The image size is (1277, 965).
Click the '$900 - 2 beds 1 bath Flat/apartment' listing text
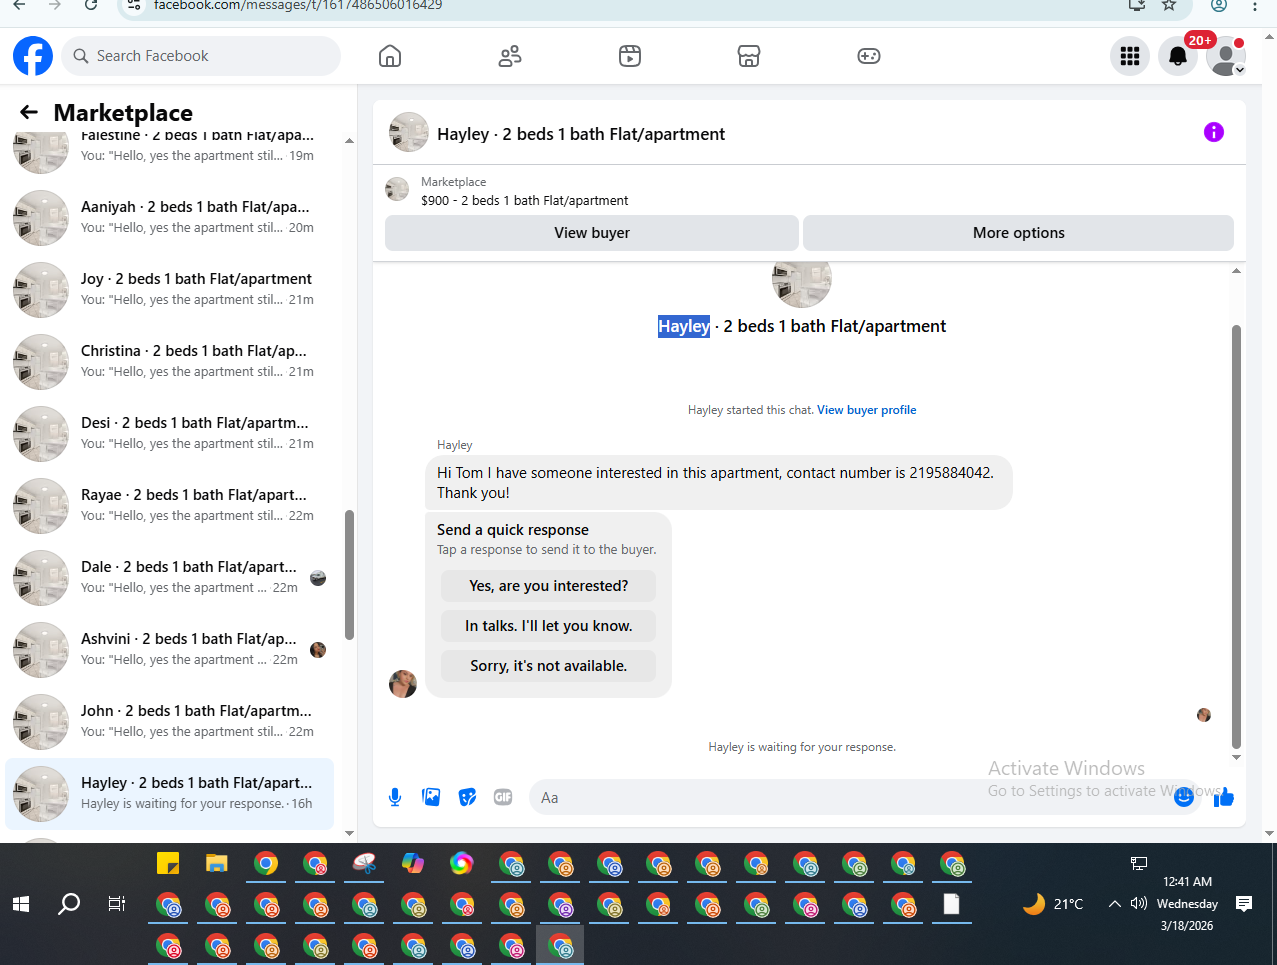click(525, 201)
